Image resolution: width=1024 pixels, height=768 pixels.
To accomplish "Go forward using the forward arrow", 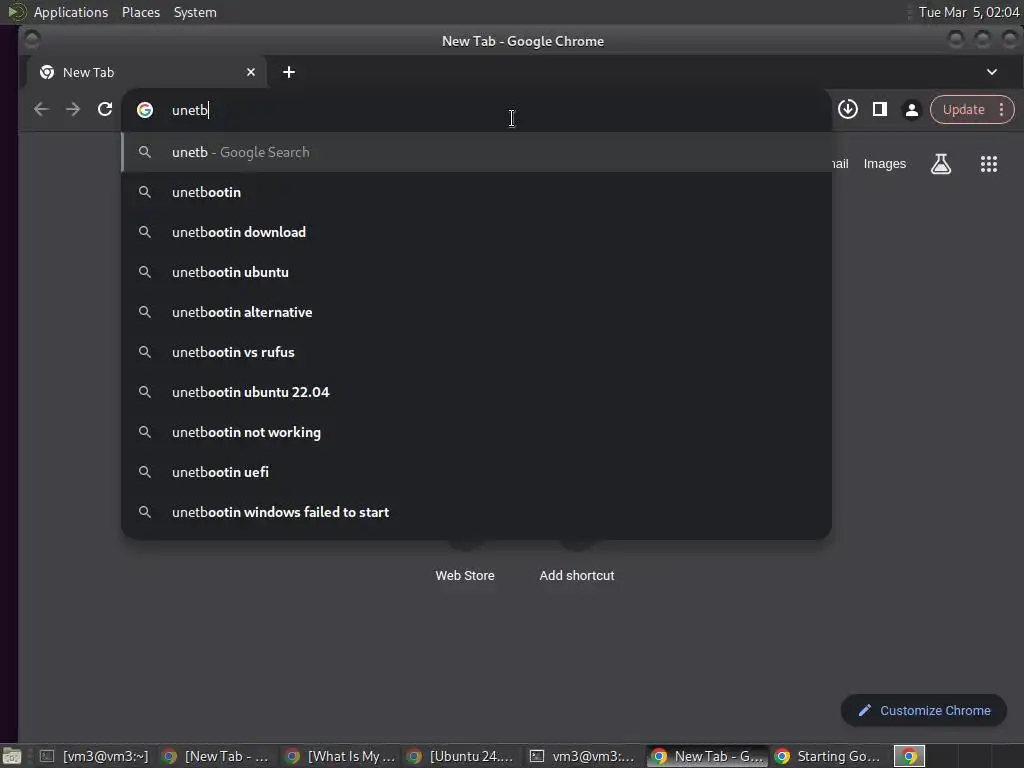I will 73,110.
